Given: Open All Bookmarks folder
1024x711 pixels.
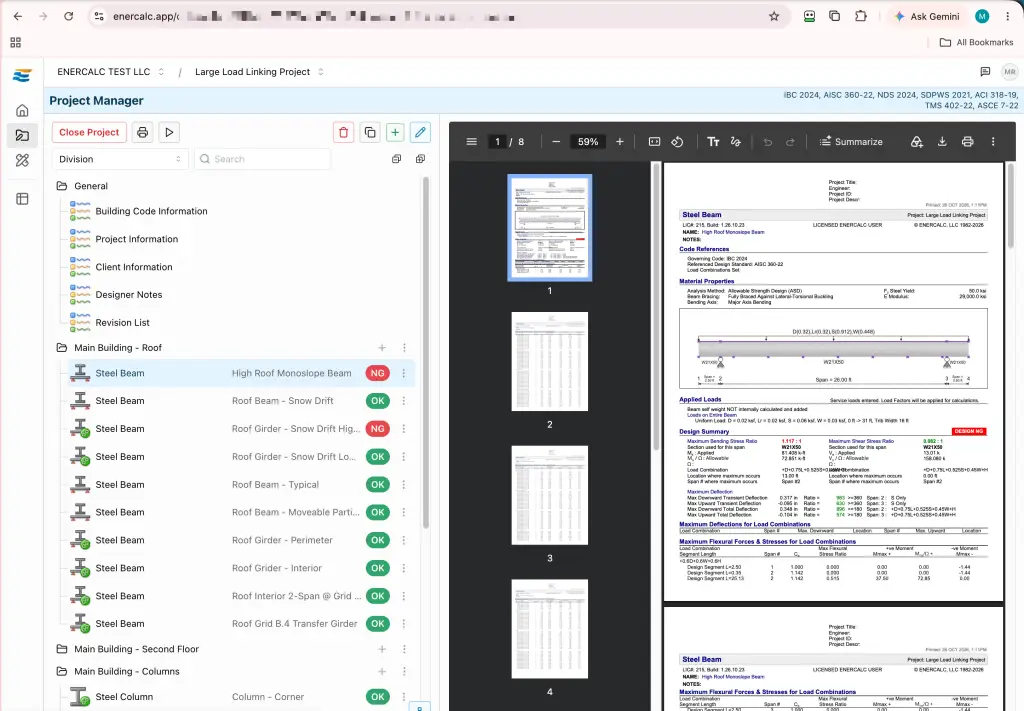Looking at the screenshot, I should tap(976, 42).
